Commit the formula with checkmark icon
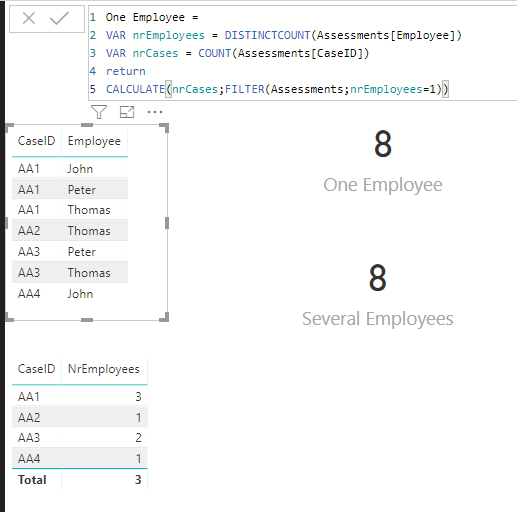The width and height of the screenshot is (517, 512). (59, 18)
